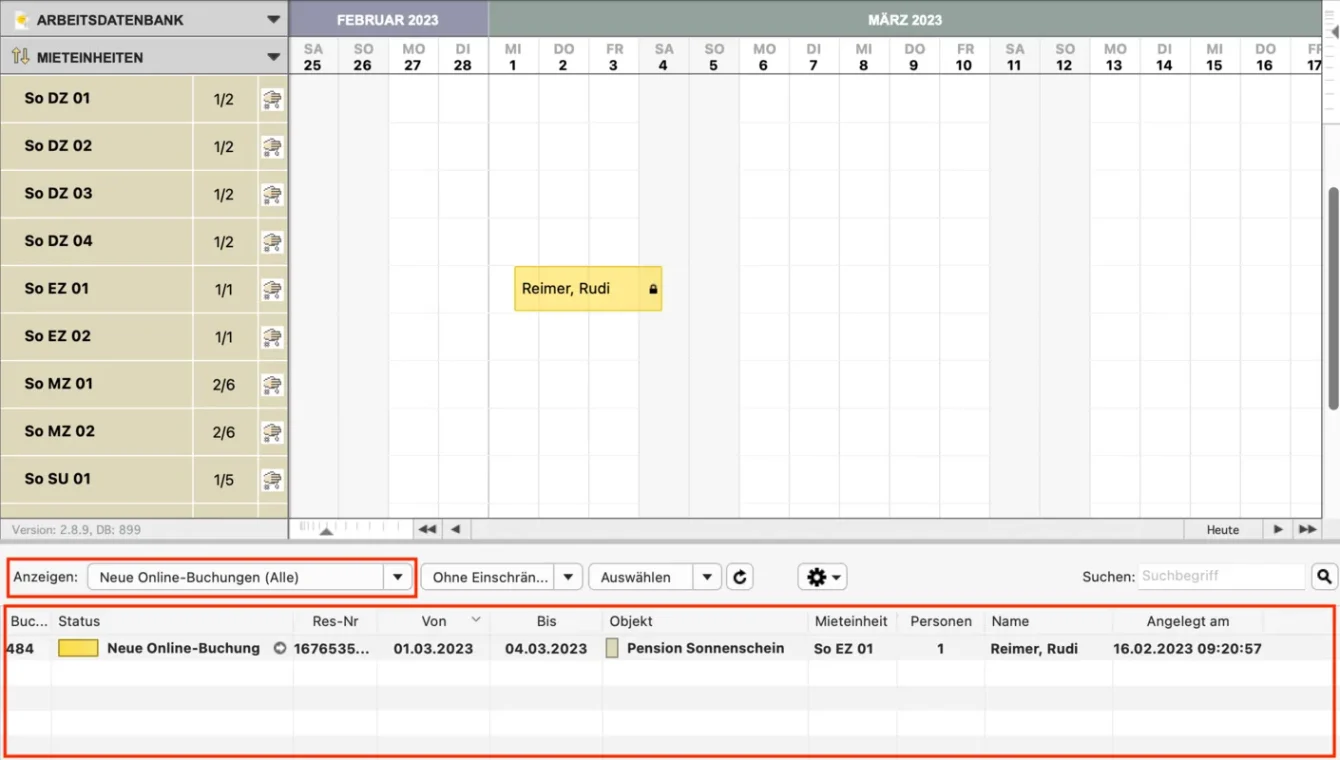
Task: Click the room icon for So EZ 02
Action: pyautogui.click(x=272, y=337)
